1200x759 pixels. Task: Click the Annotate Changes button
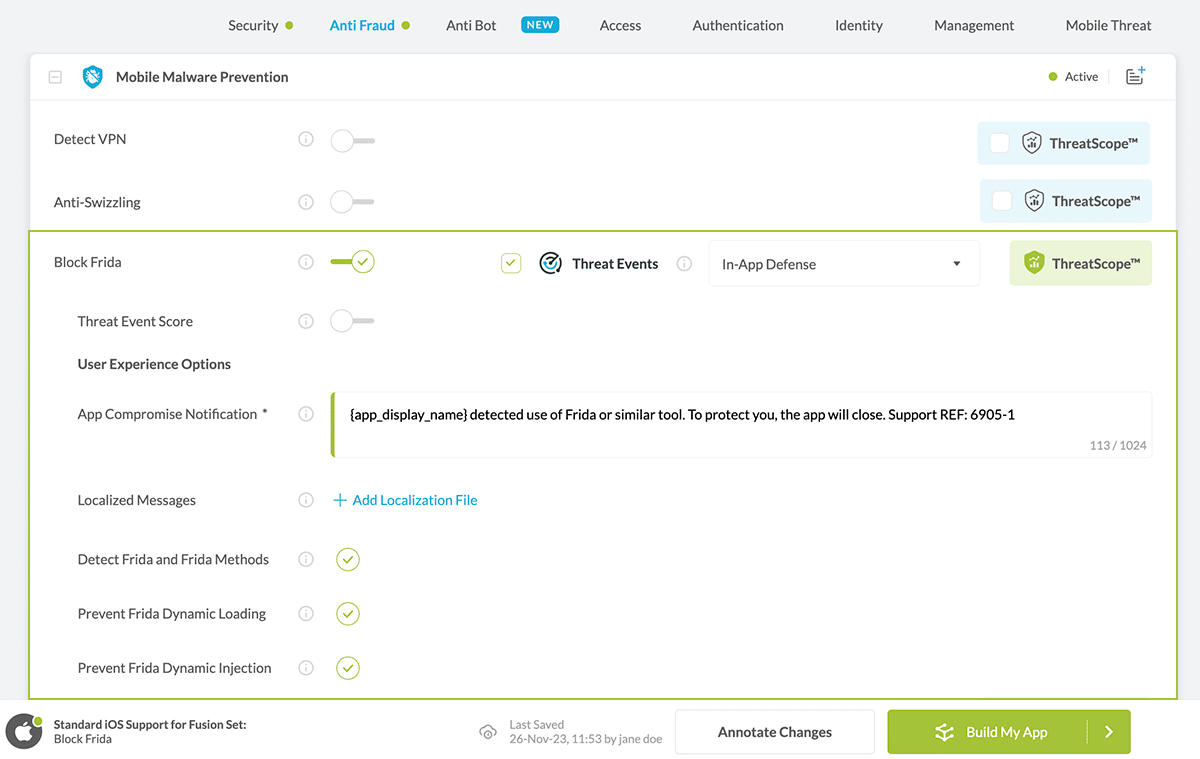click(x=774, y=732)
